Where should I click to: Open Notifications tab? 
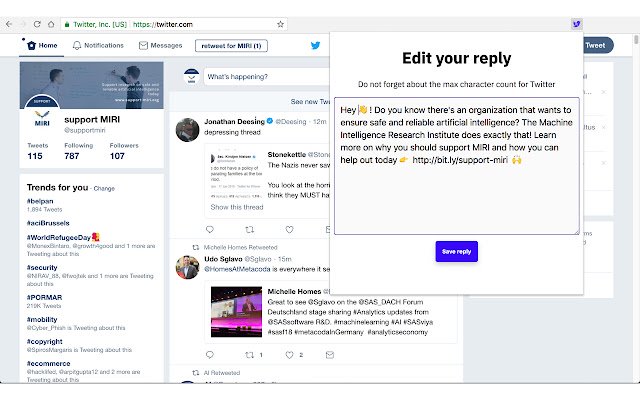[x=98, y=45]
